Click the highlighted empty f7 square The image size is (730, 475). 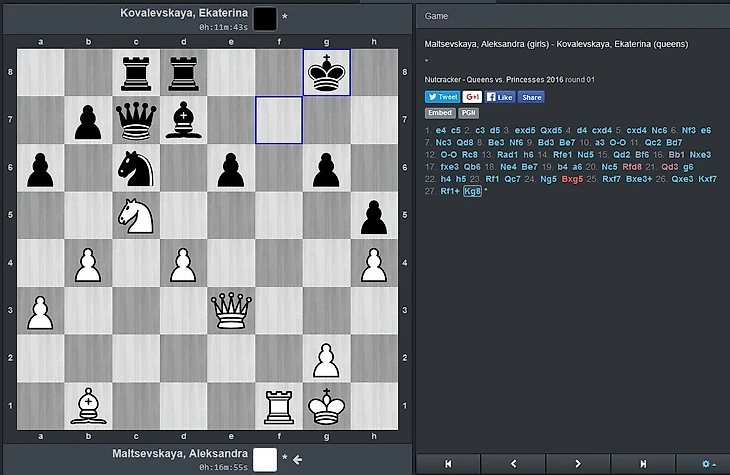(279, 121)
